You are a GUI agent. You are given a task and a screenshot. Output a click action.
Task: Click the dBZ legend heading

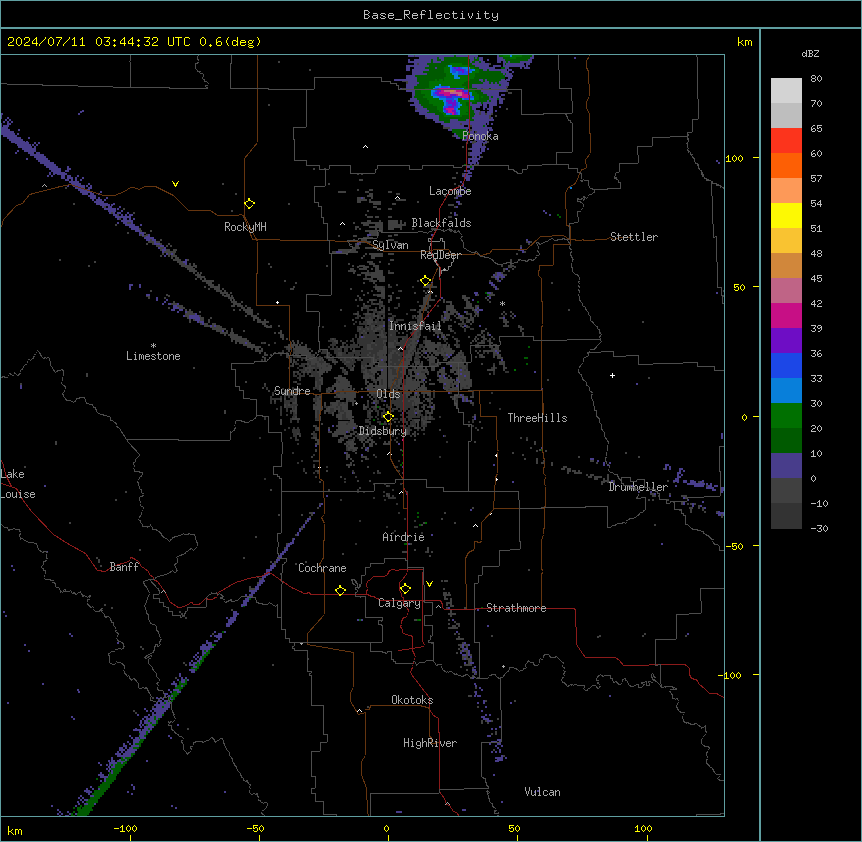point(810,54)
